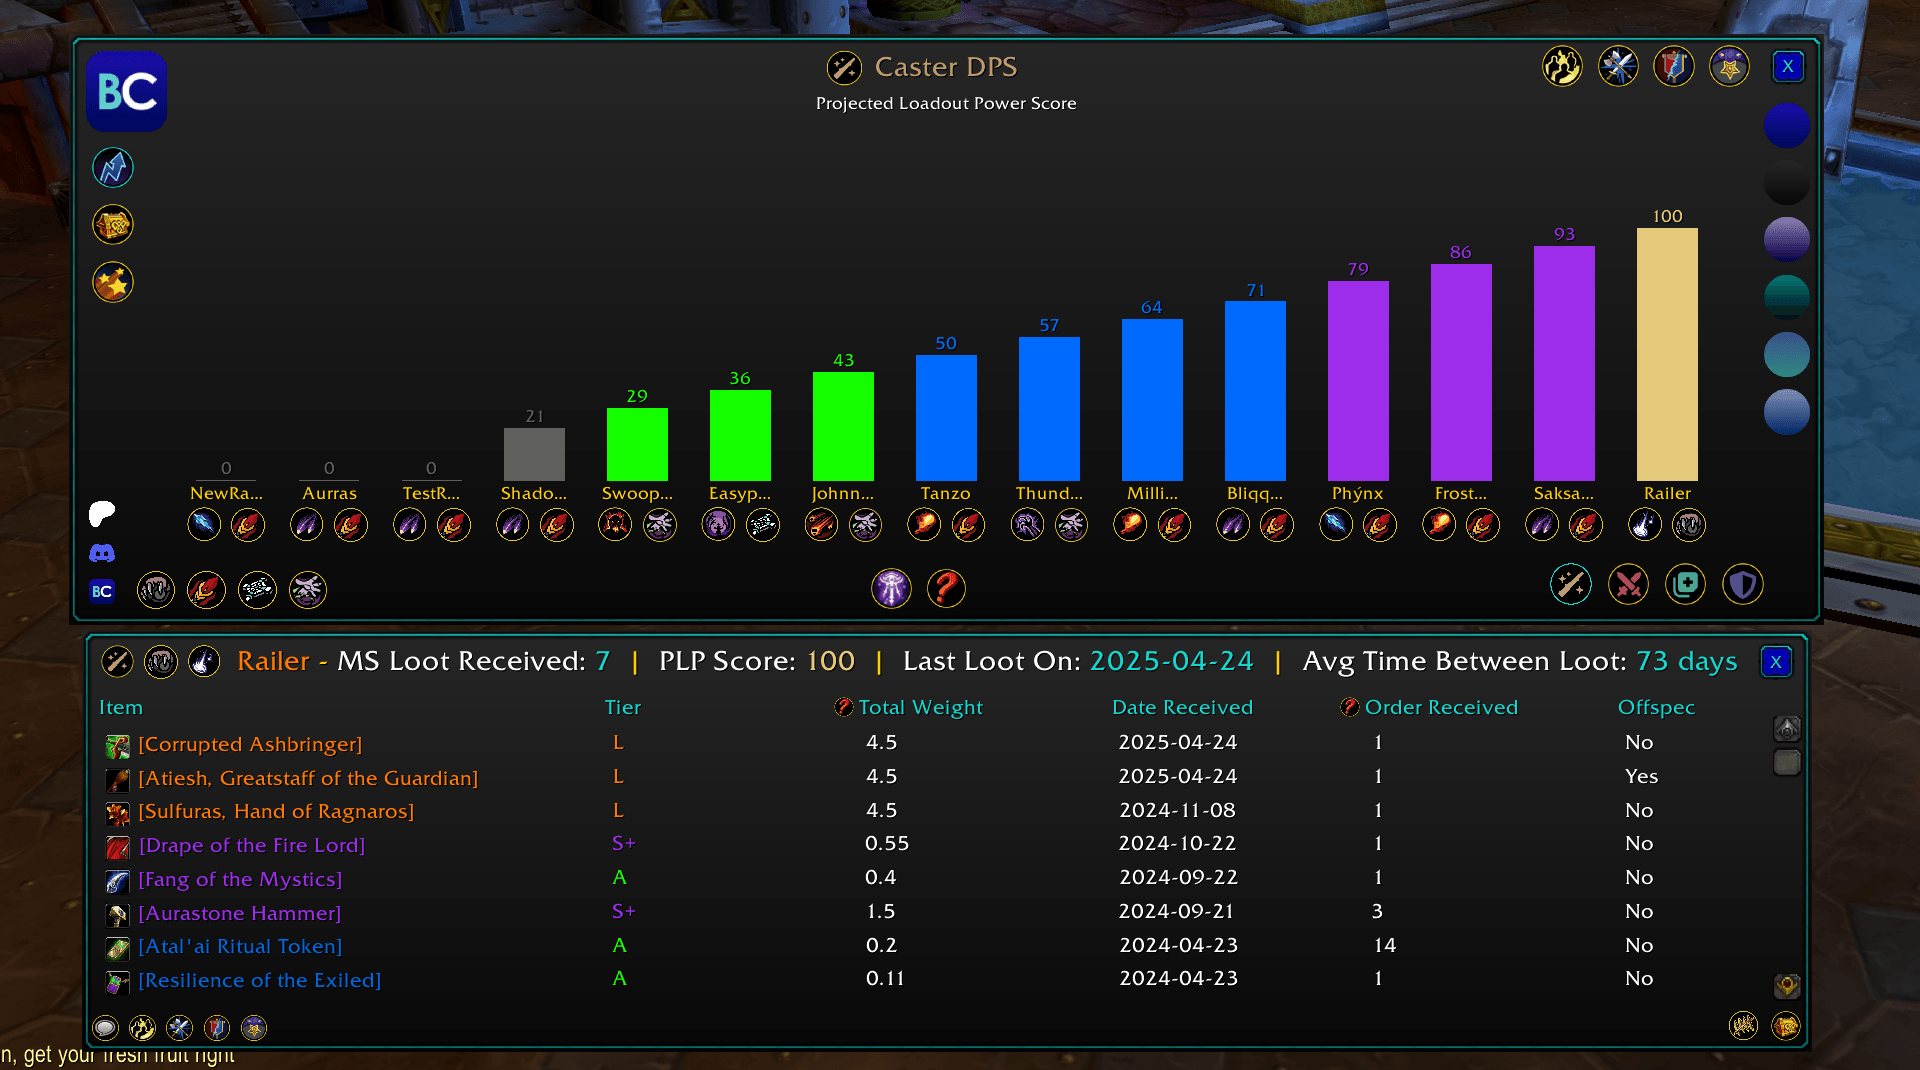Click the crossed axe and sword icon top right
The width and height of the screenshot is (1920, 1070).
tap(1617, 66)
